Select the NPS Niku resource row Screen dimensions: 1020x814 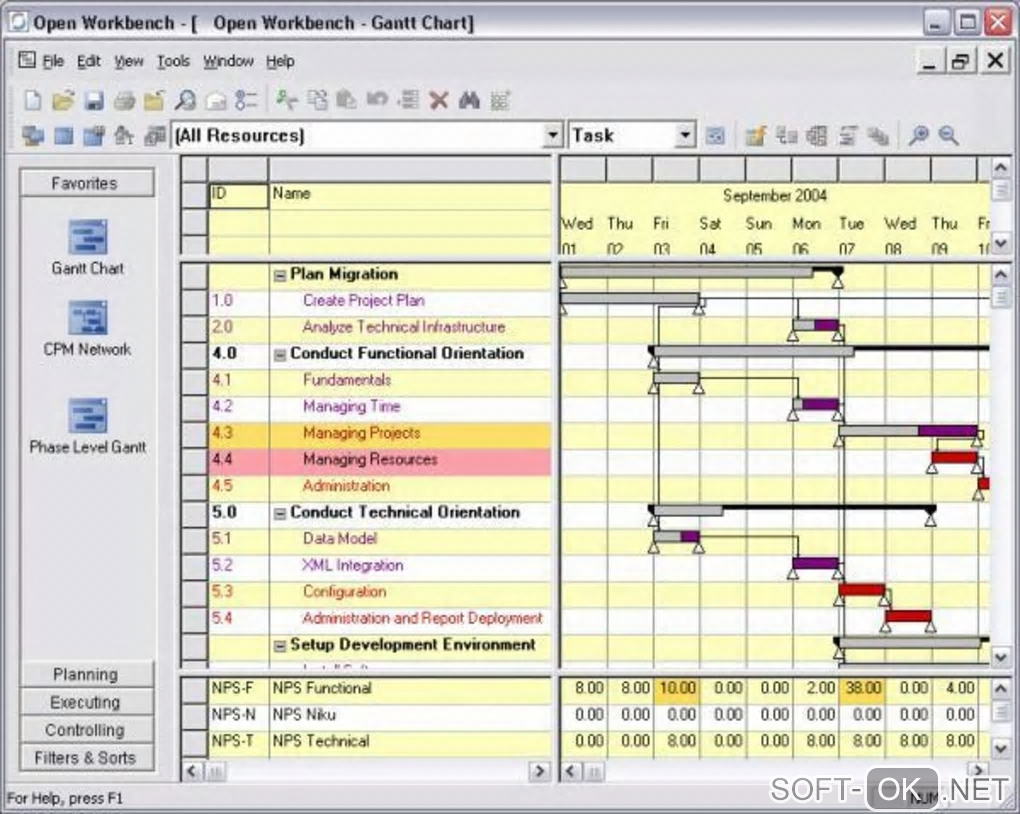[x=380, y=715]
